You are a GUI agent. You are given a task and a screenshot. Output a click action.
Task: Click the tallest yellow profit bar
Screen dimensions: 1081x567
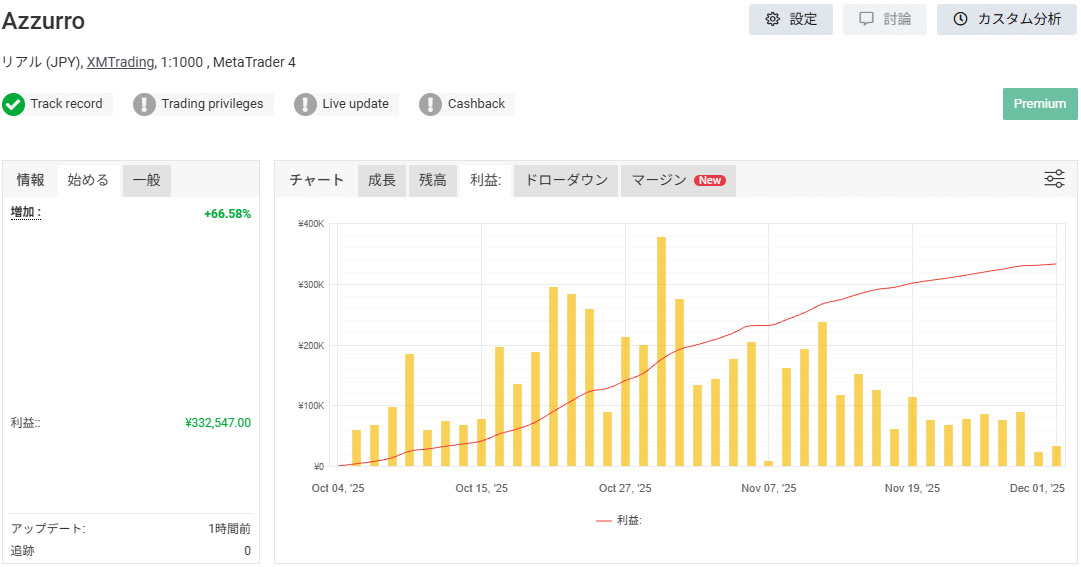(661, 350)
